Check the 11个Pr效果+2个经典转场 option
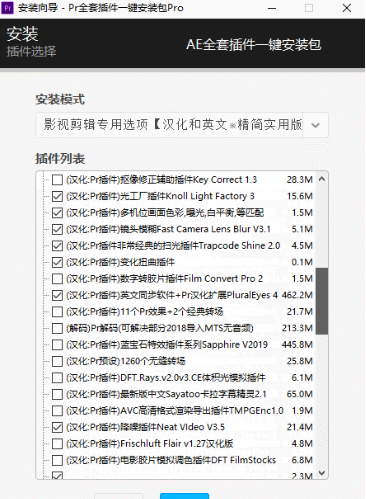The width and height of the screenshot is (366, 499). tap(57, 312)
